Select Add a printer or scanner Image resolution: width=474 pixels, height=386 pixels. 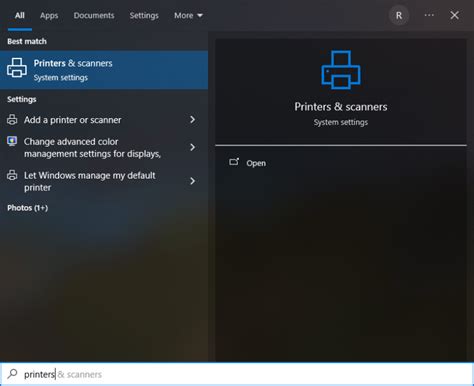point(104,120)
